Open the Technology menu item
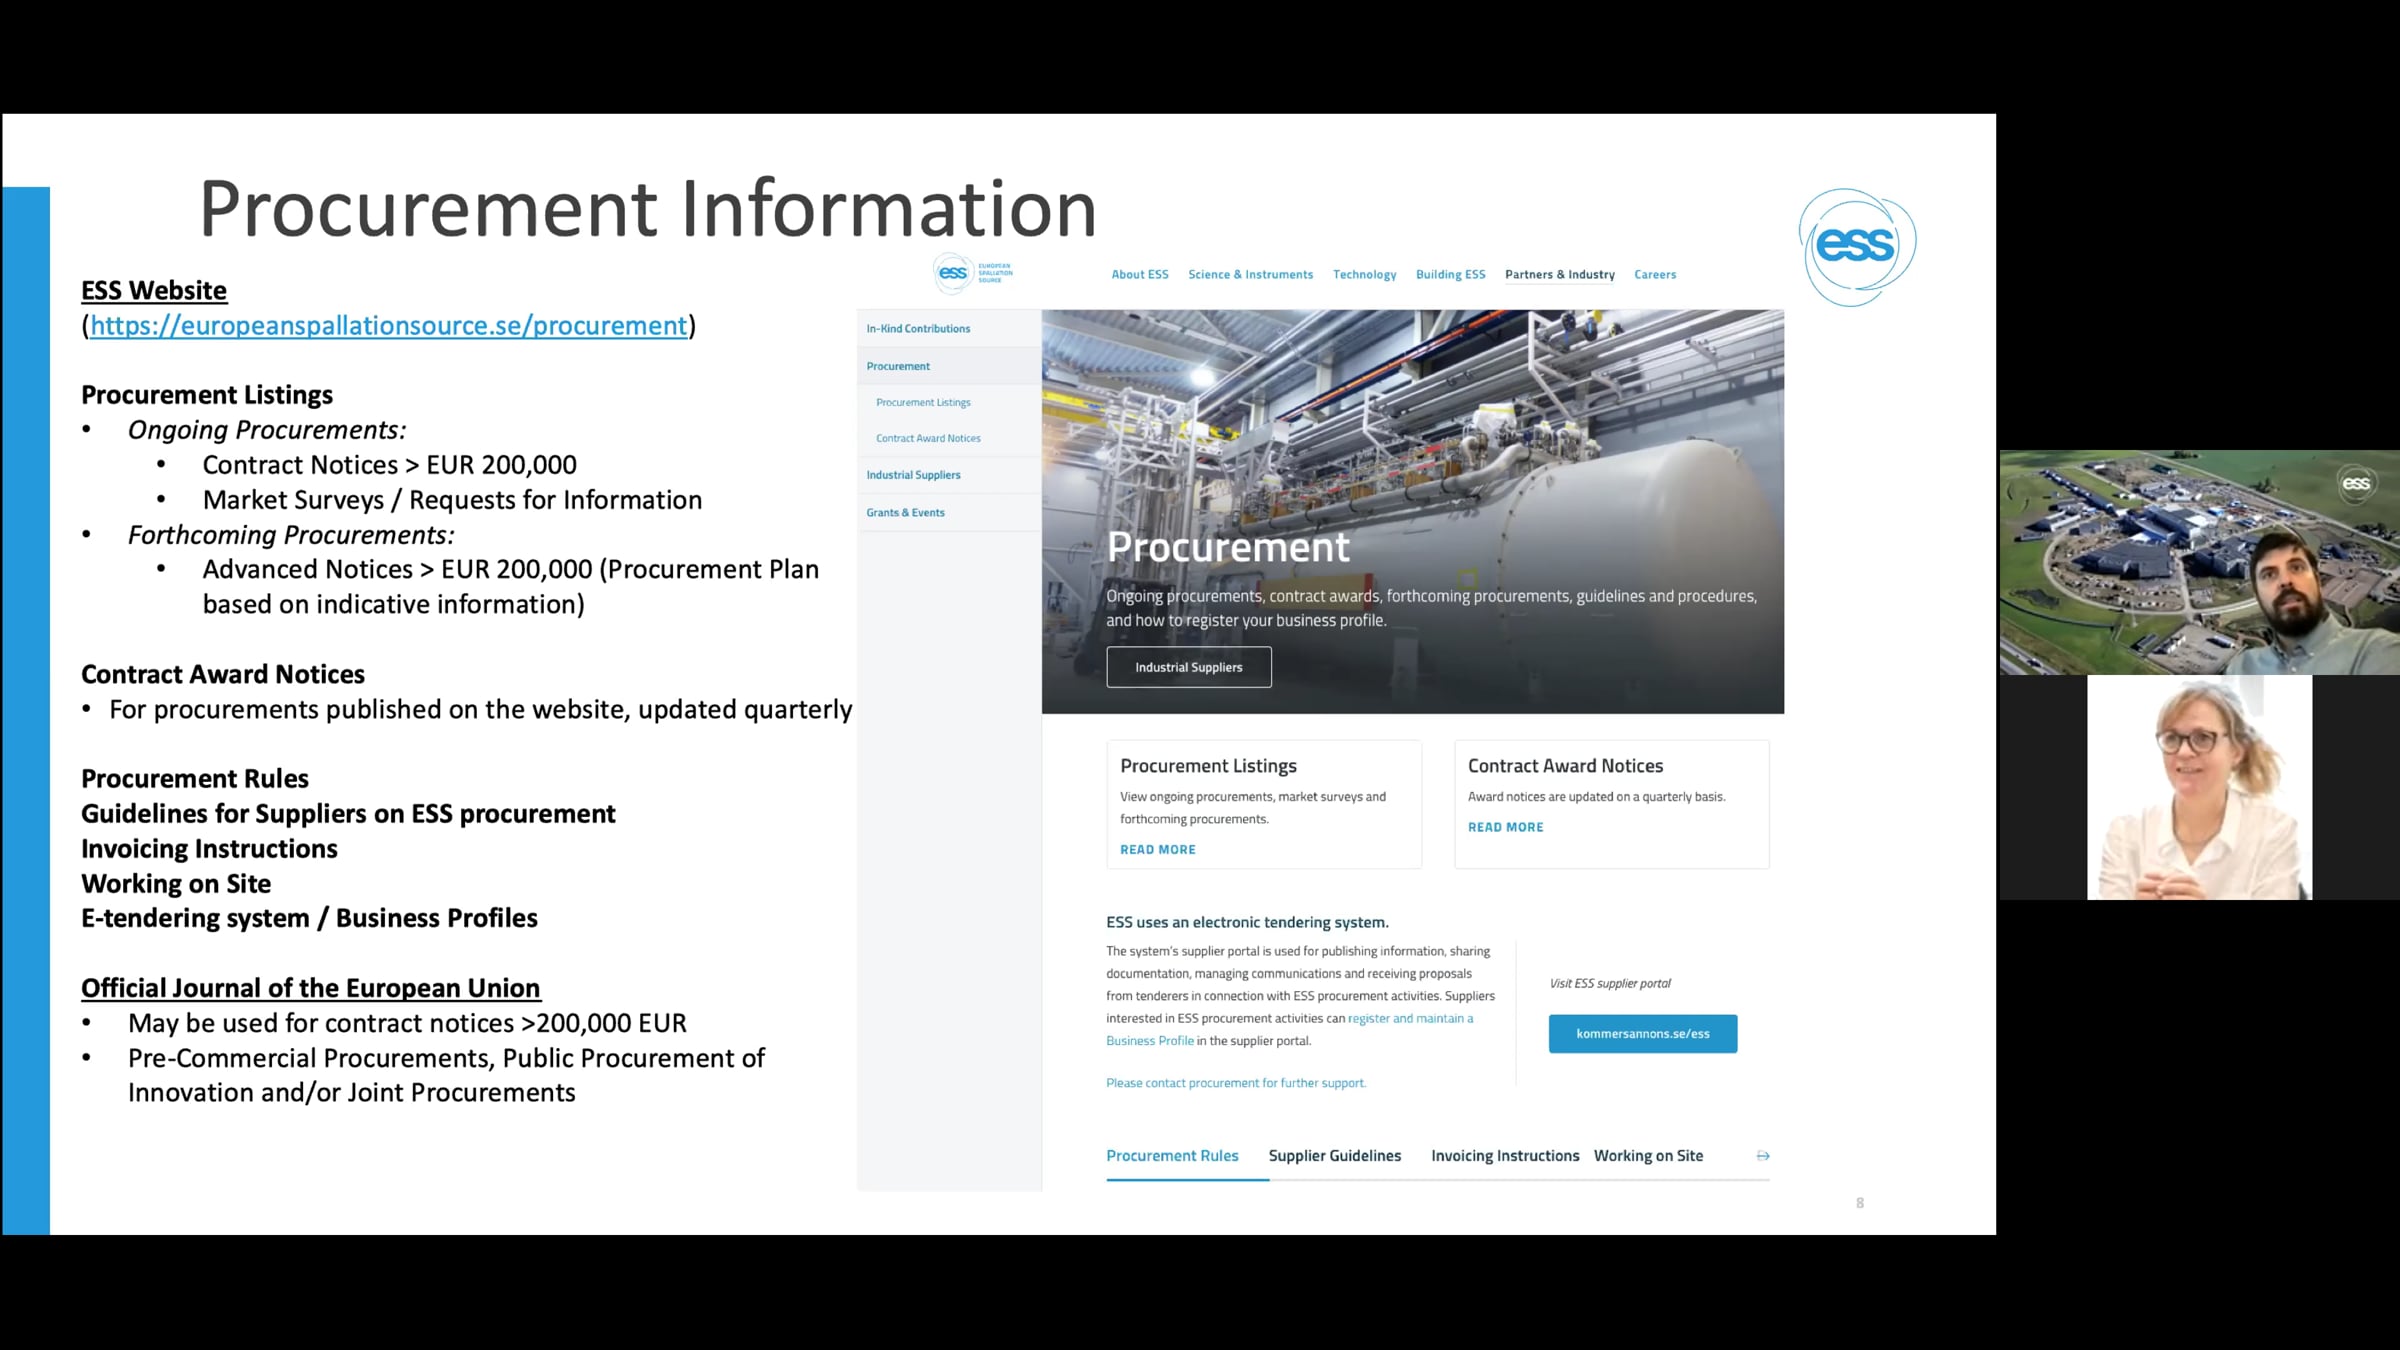 (1364, 274)
